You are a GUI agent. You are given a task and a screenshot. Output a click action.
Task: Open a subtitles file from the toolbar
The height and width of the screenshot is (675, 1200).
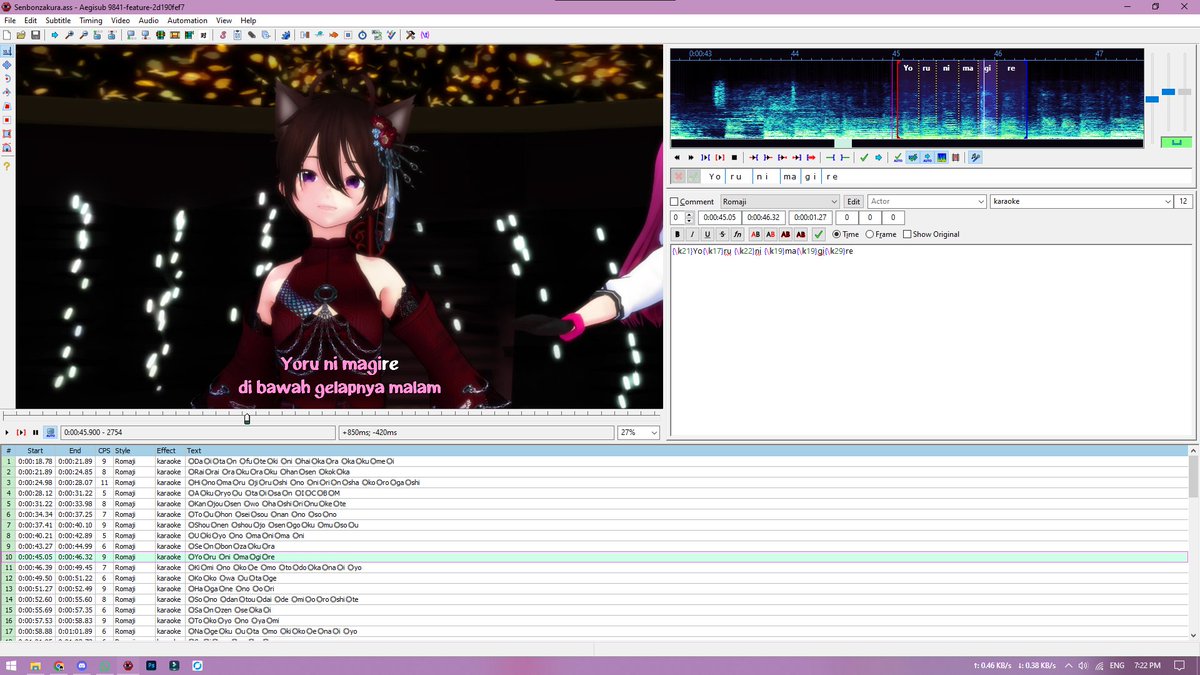click(21, 35)
